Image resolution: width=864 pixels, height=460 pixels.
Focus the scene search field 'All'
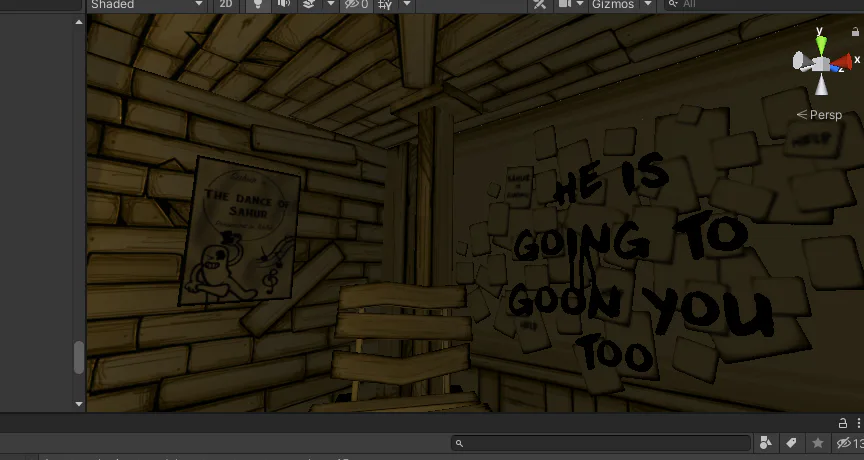766,4
